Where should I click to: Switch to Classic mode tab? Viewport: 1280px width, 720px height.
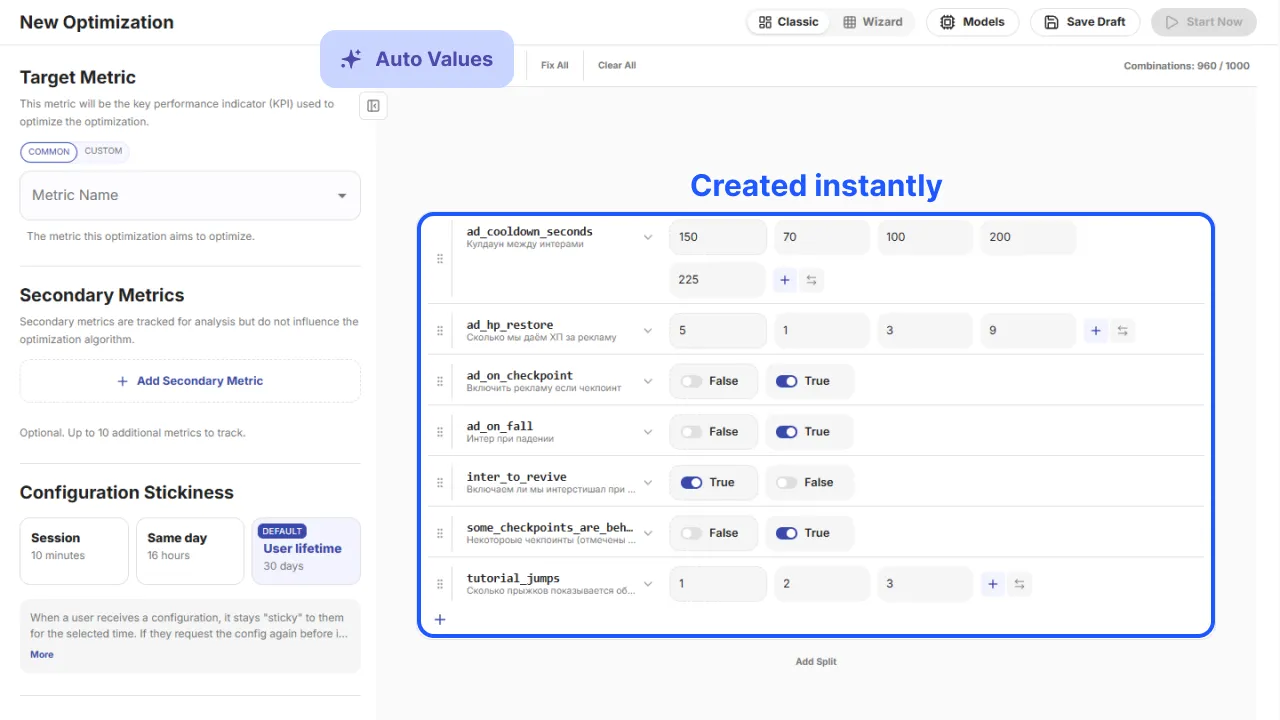point(788,22)
